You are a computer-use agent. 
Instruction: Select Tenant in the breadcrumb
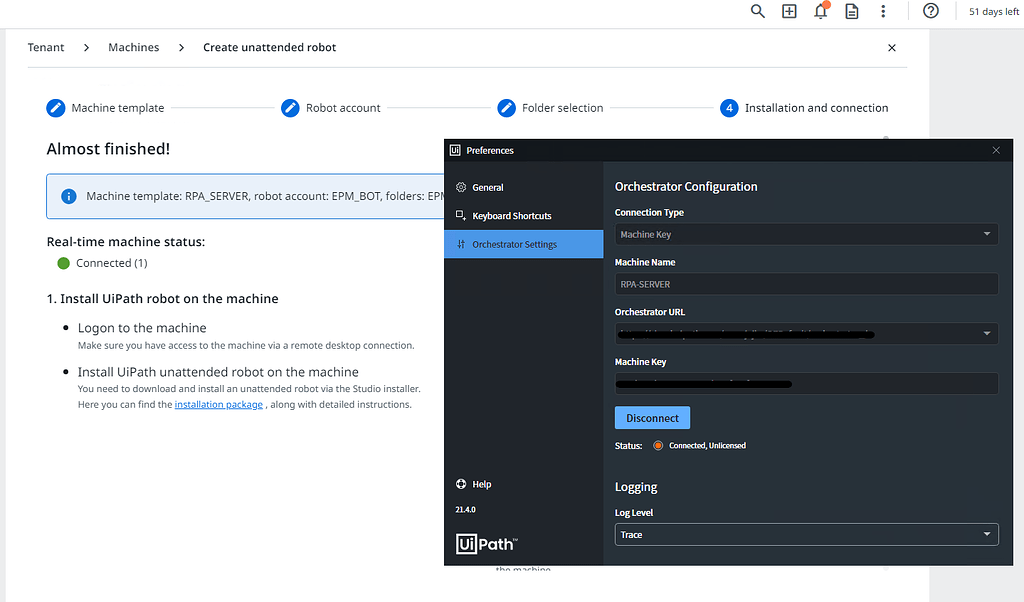[46, 46]
